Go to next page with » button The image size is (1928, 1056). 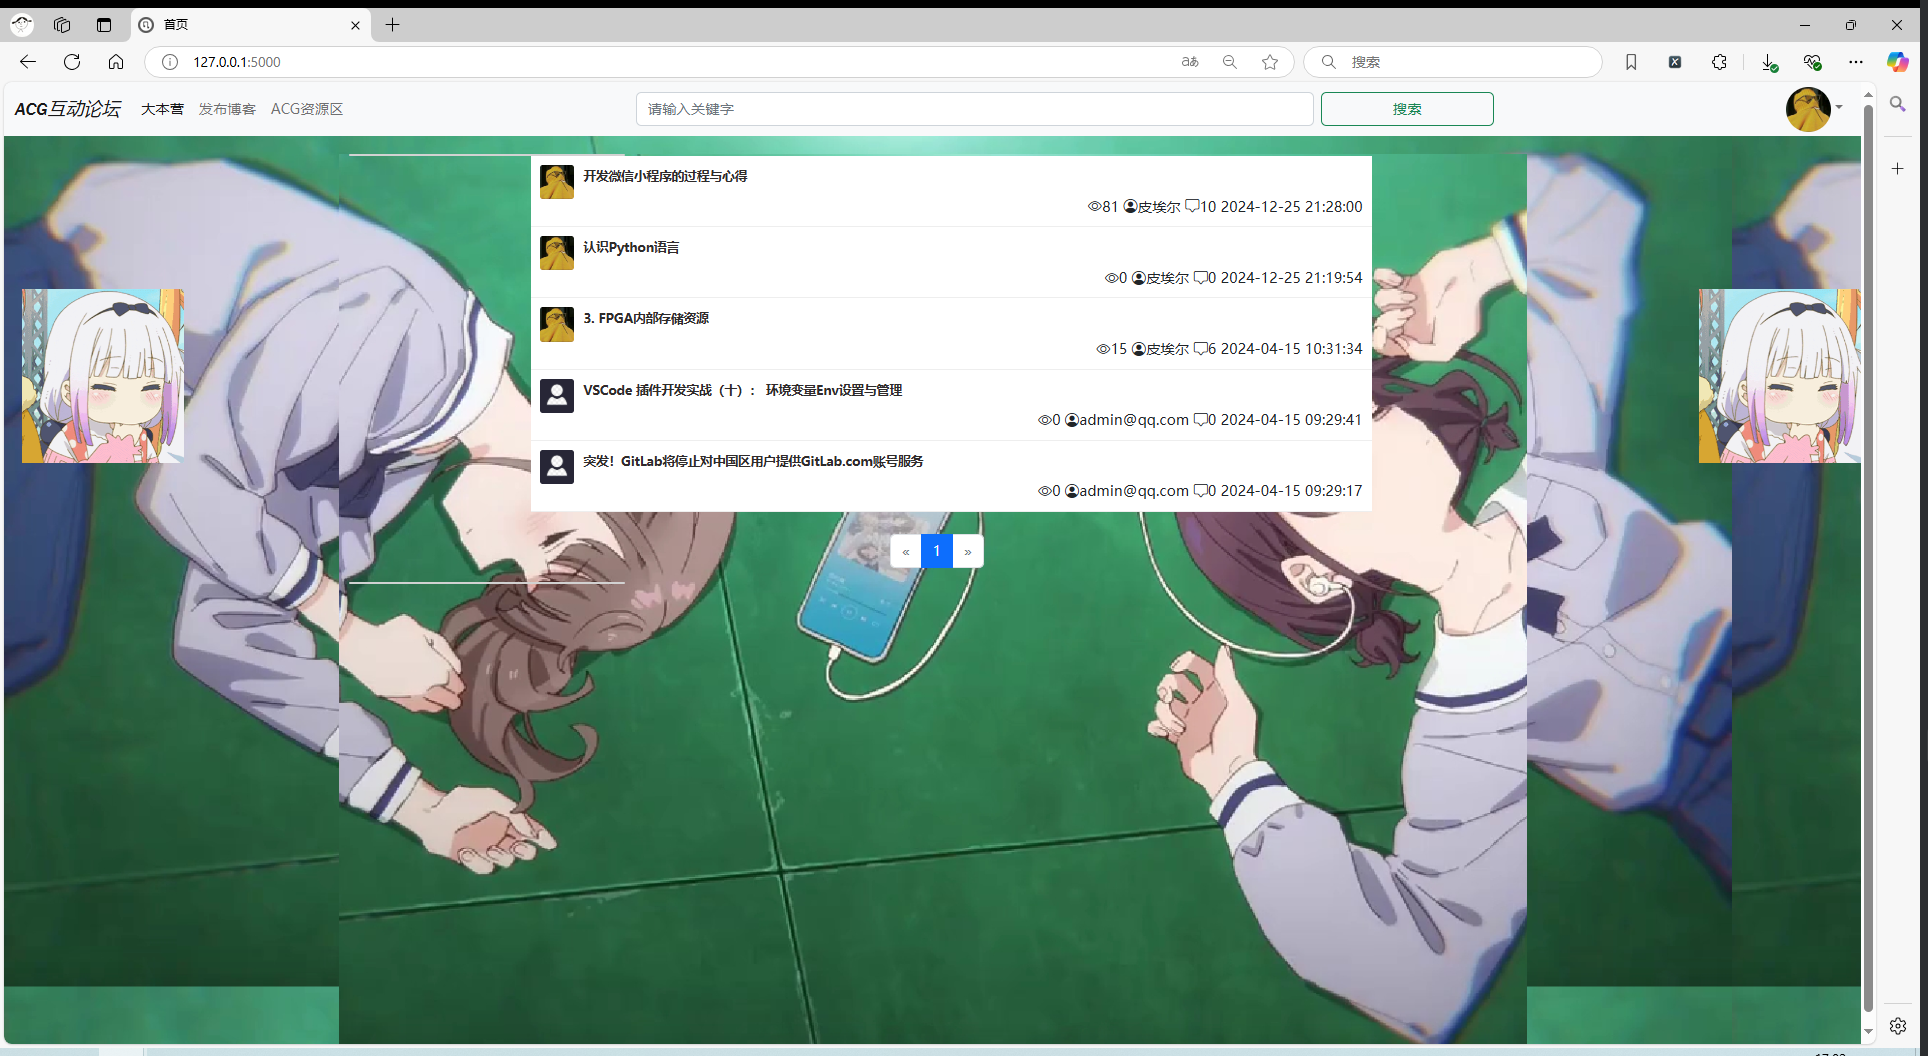point(968,551)
